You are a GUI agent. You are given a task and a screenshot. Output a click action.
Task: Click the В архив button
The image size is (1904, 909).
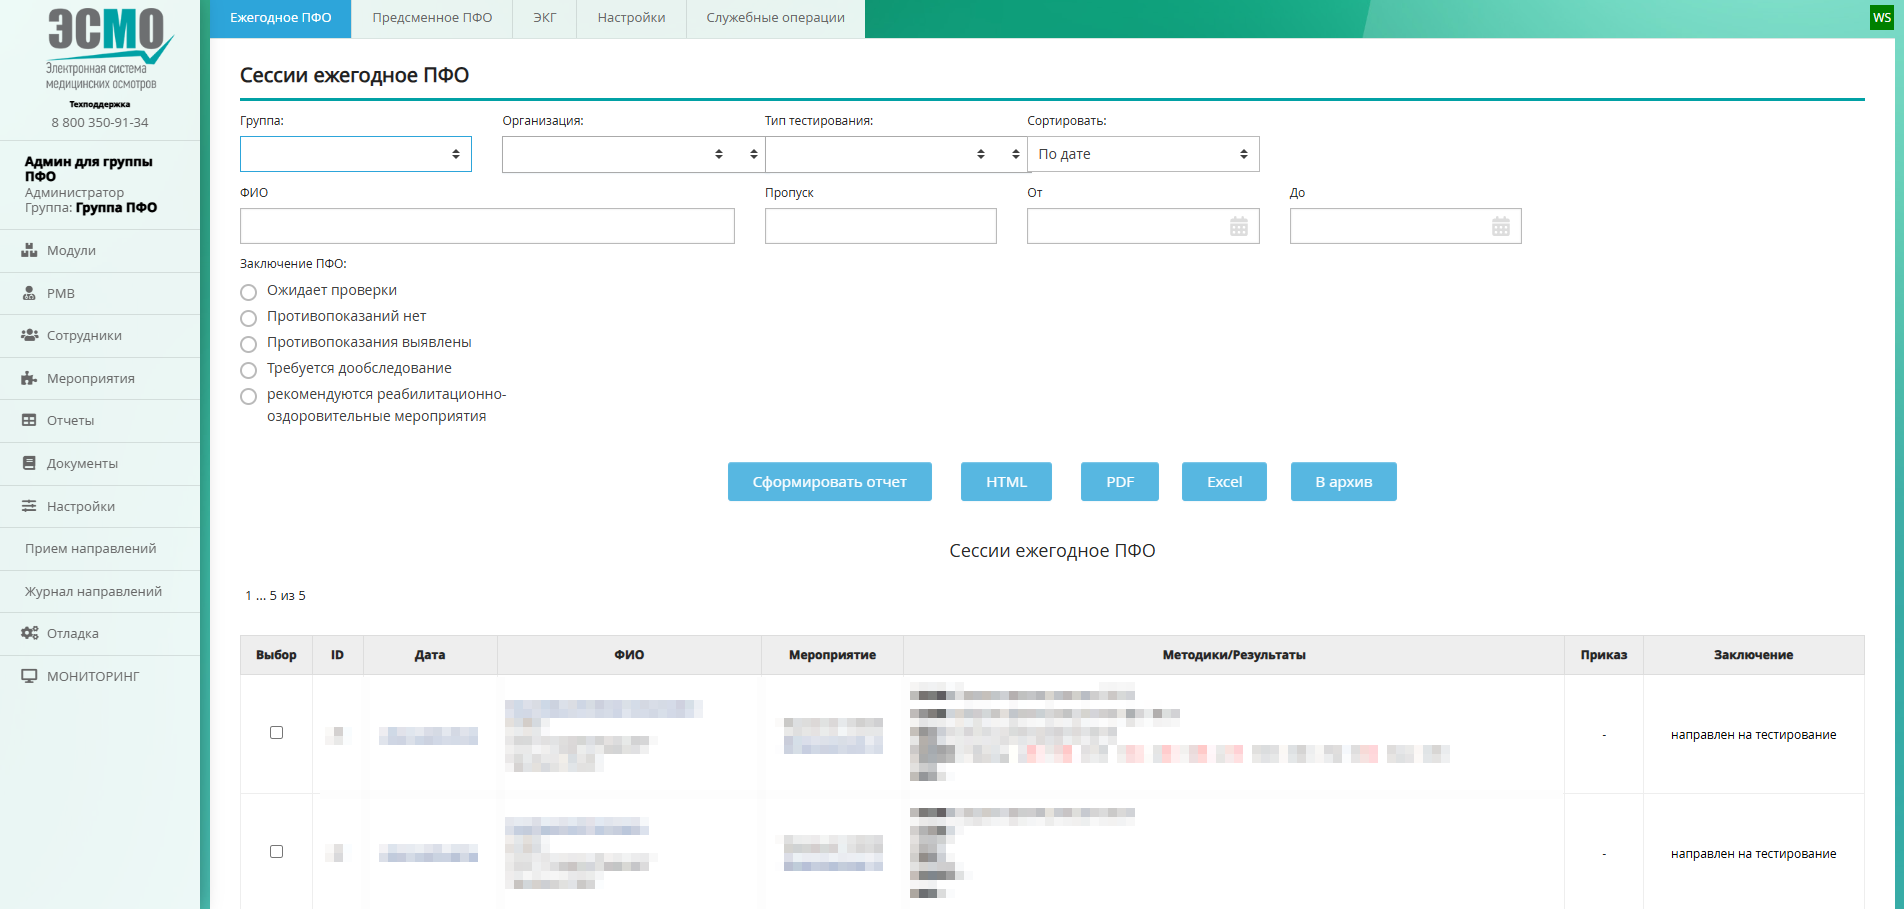[x=1344, y=482]
